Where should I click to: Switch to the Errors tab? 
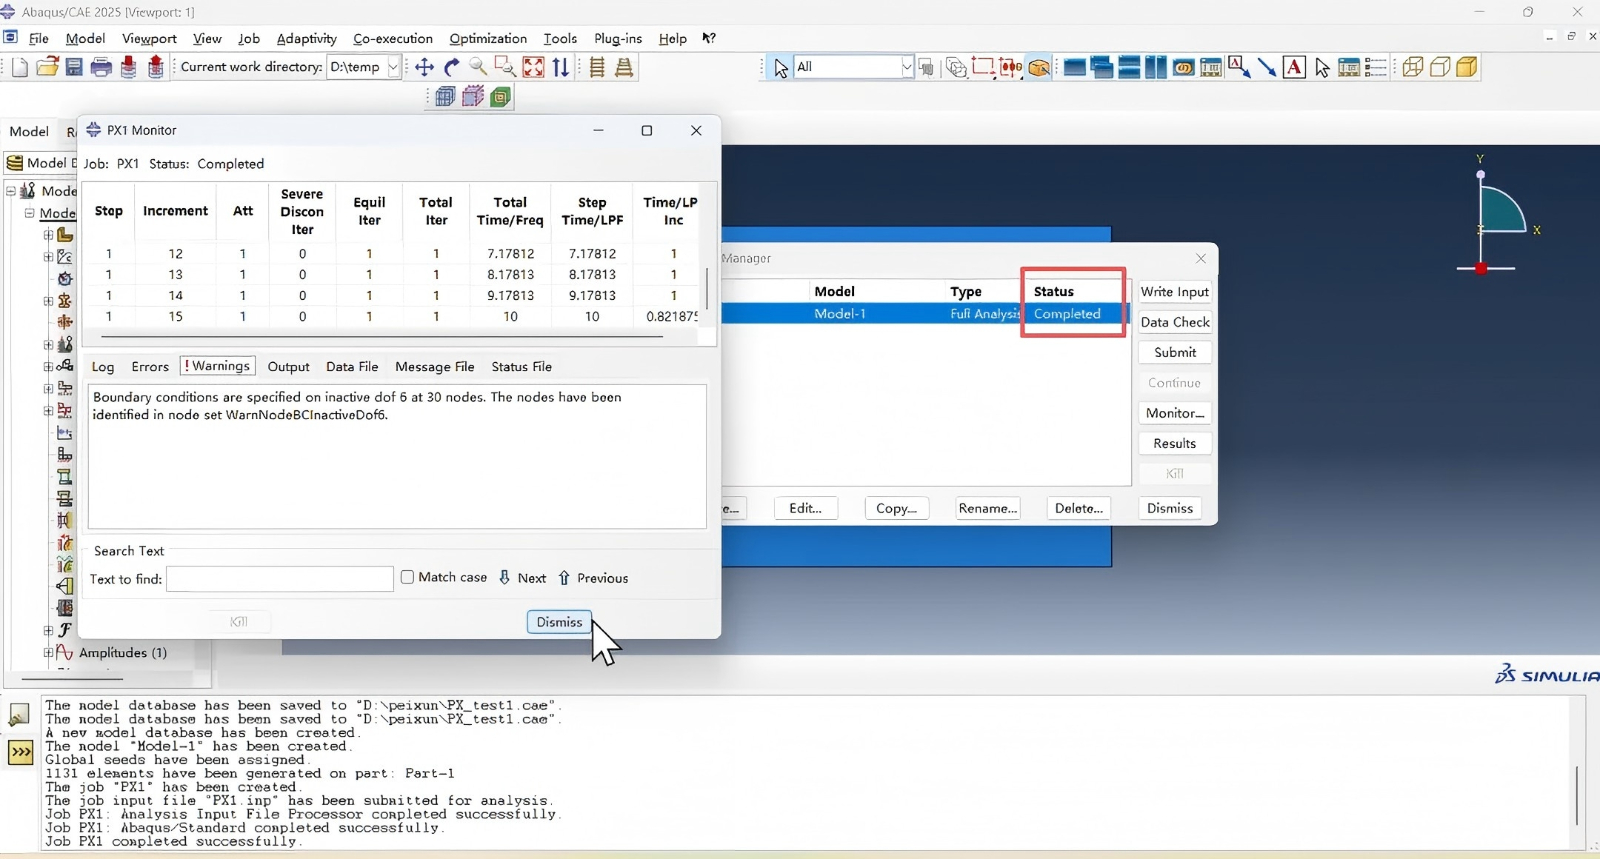click(x=150, y=367)
